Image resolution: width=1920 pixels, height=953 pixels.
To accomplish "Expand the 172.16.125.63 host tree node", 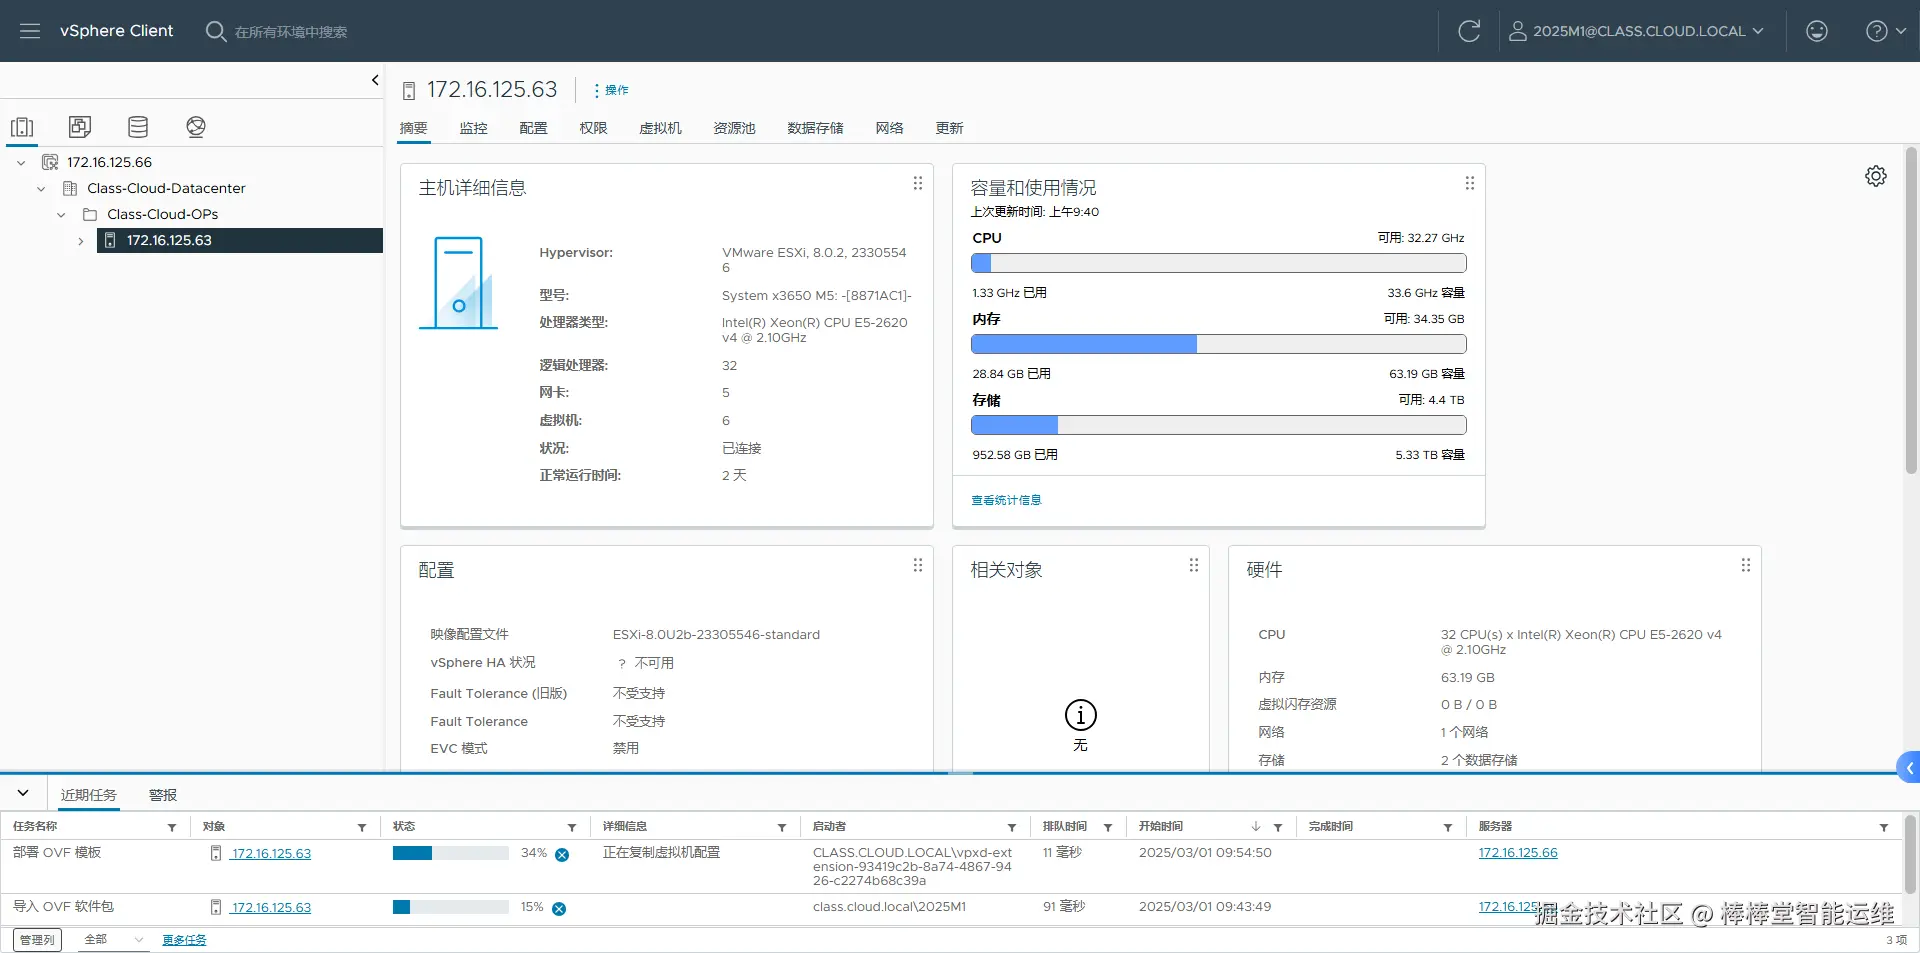I will (x=81, y=241).
